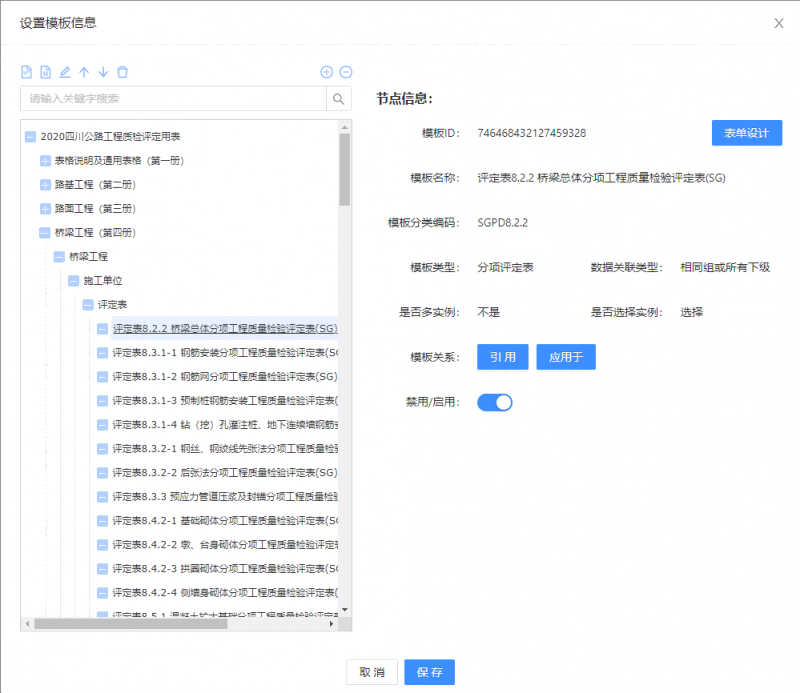800x693 pixels.
Task: Move node down with the down arrow icon
Action: tap(103, 72)
